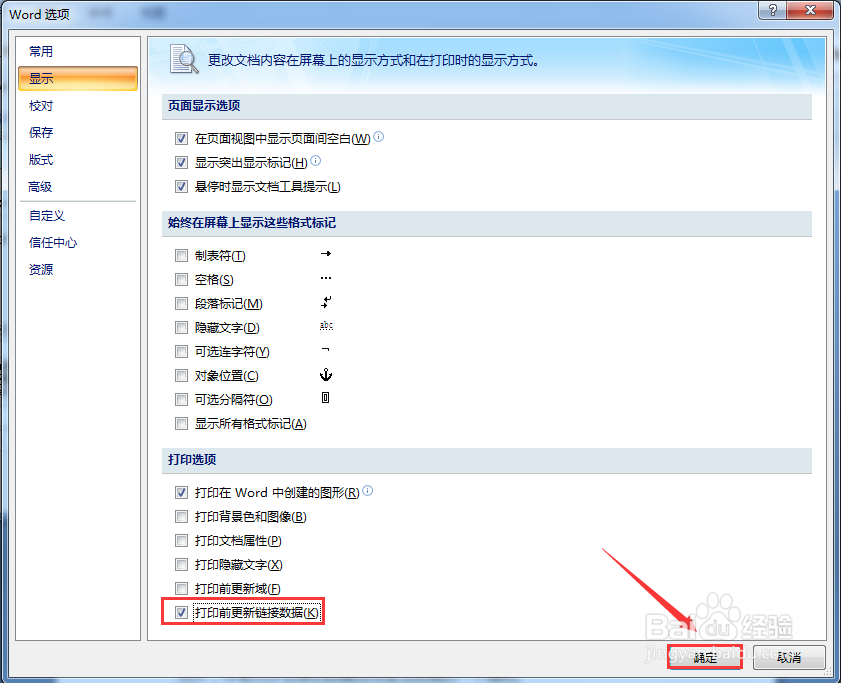
Task: Check 可选分隔符 checkbox
Action: tap(181, 400)
